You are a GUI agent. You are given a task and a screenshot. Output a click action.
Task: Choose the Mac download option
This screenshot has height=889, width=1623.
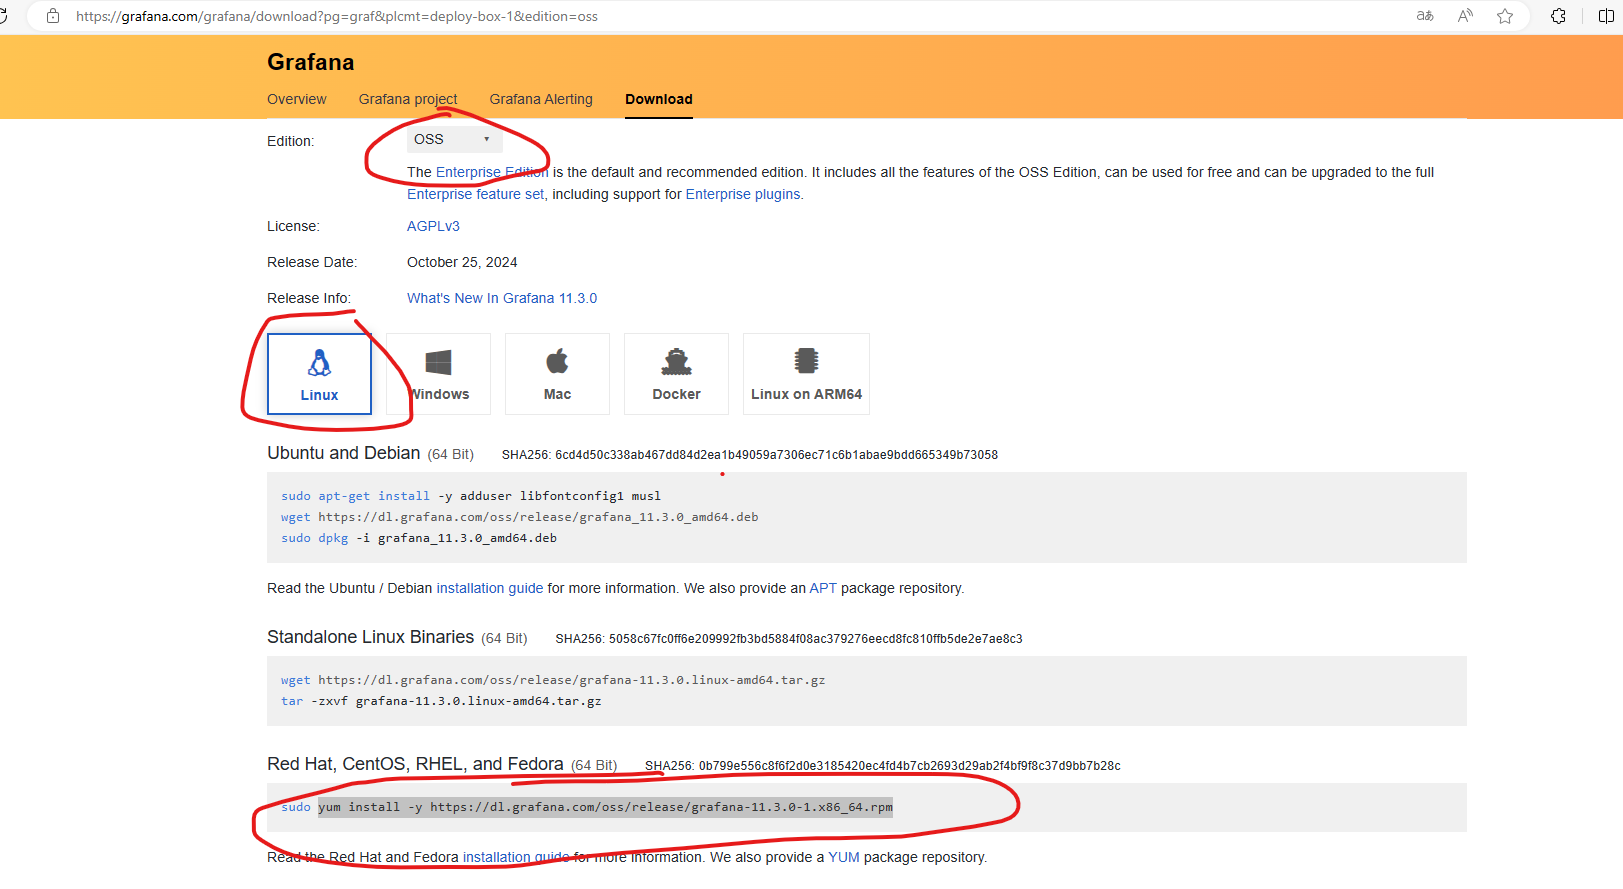[x=557, y=374]
